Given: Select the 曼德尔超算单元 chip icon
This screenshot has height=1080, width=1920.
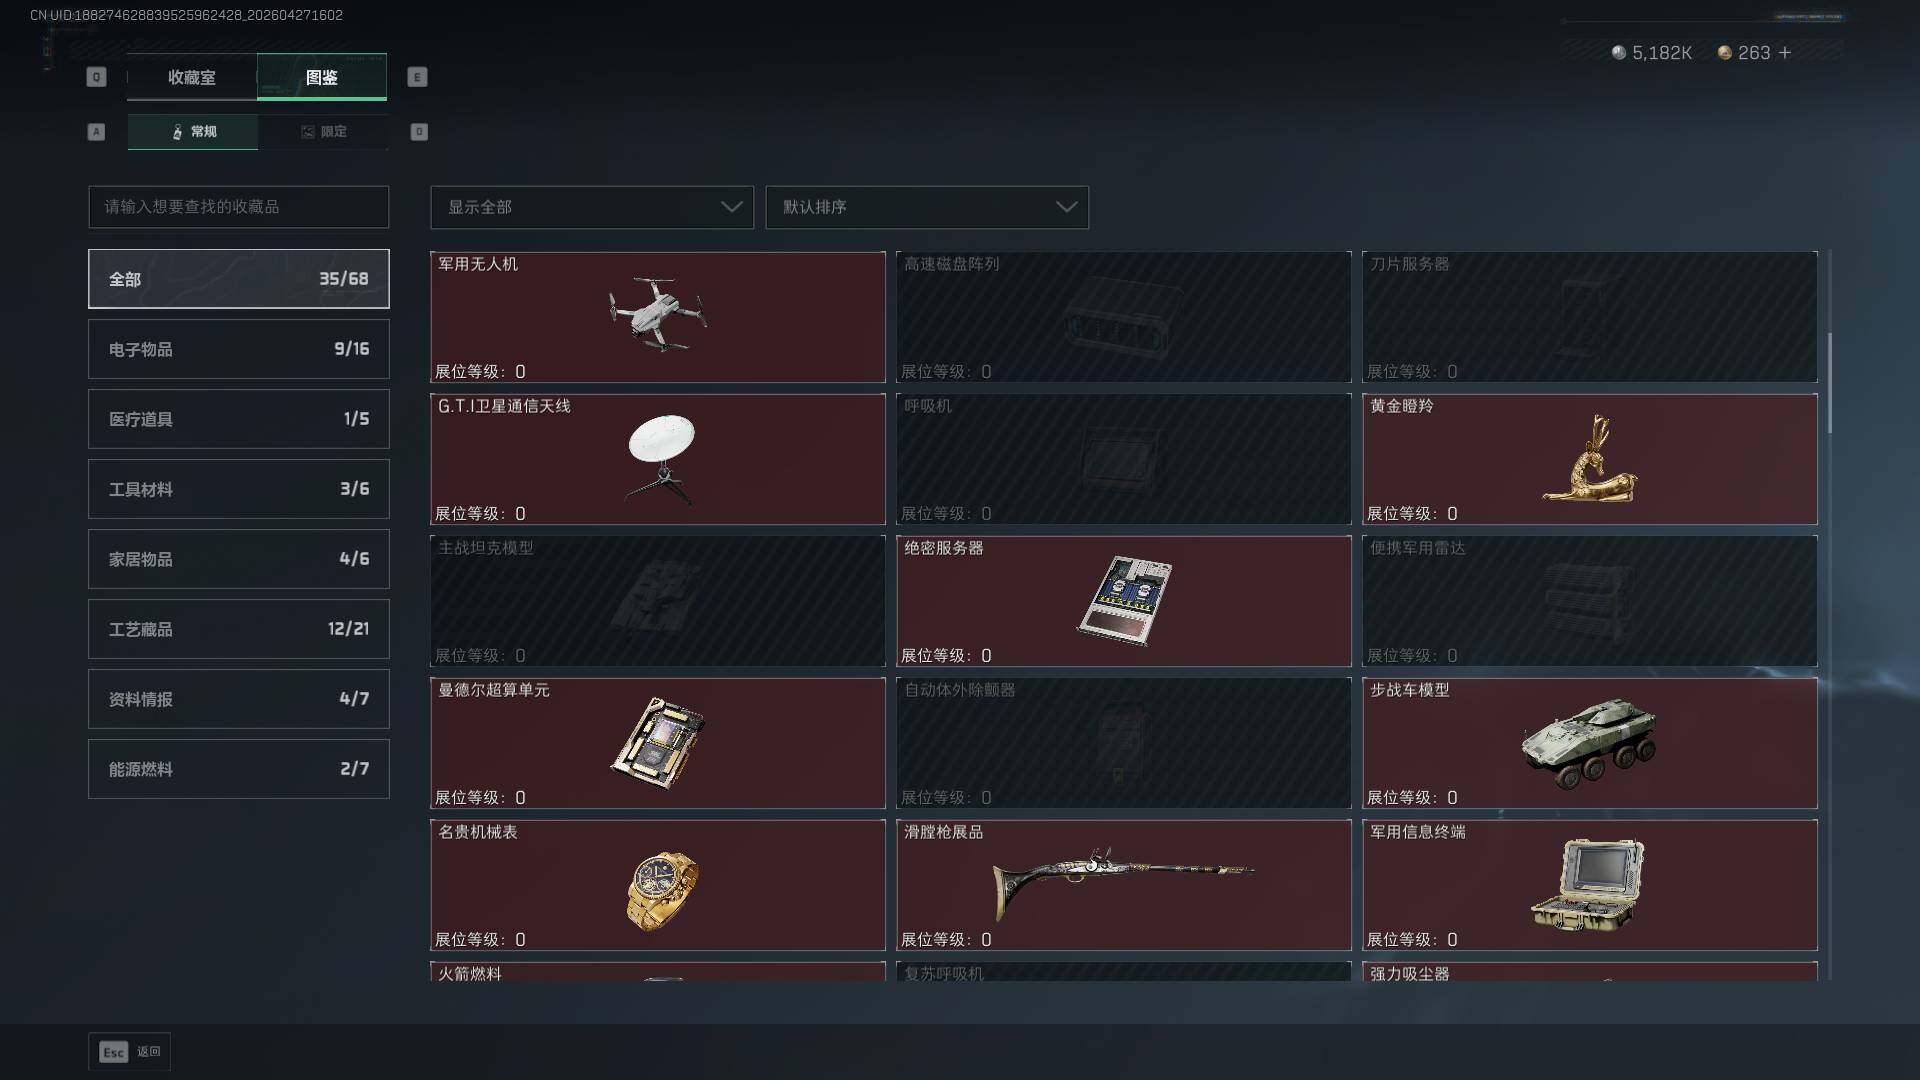Looking at the screenshot, I should coord(658,743).
